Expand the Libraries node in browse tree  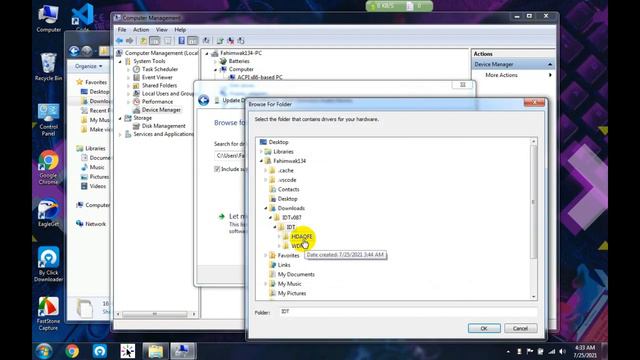(261, 151)
